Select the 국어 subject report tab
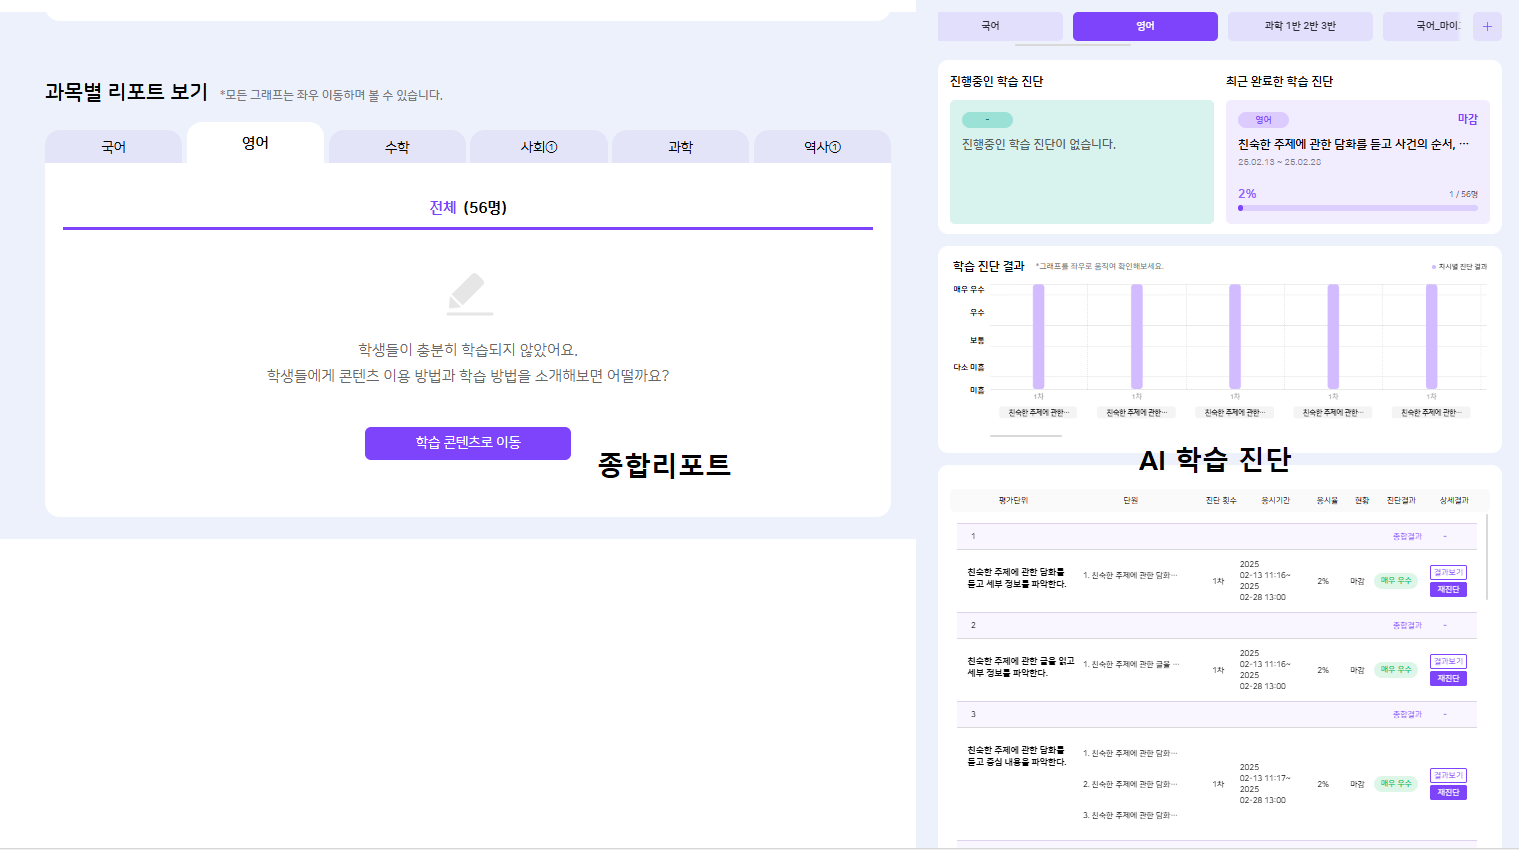 (x=114, y=147)
